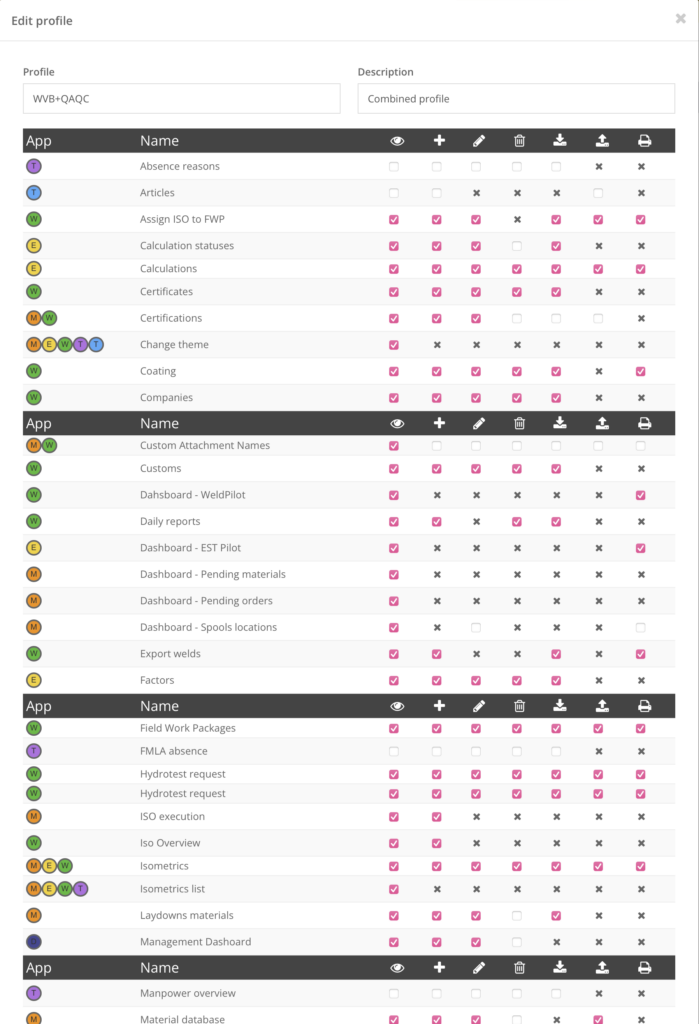Click the plus add icon in first table header
This screenshot has height=1024, width=699.
[x=438, y=141]
